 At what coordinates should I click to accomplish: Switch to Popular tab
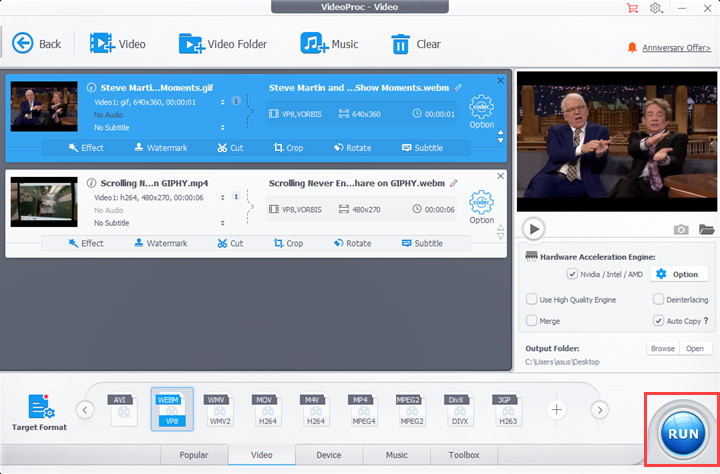tap(194, 455)
